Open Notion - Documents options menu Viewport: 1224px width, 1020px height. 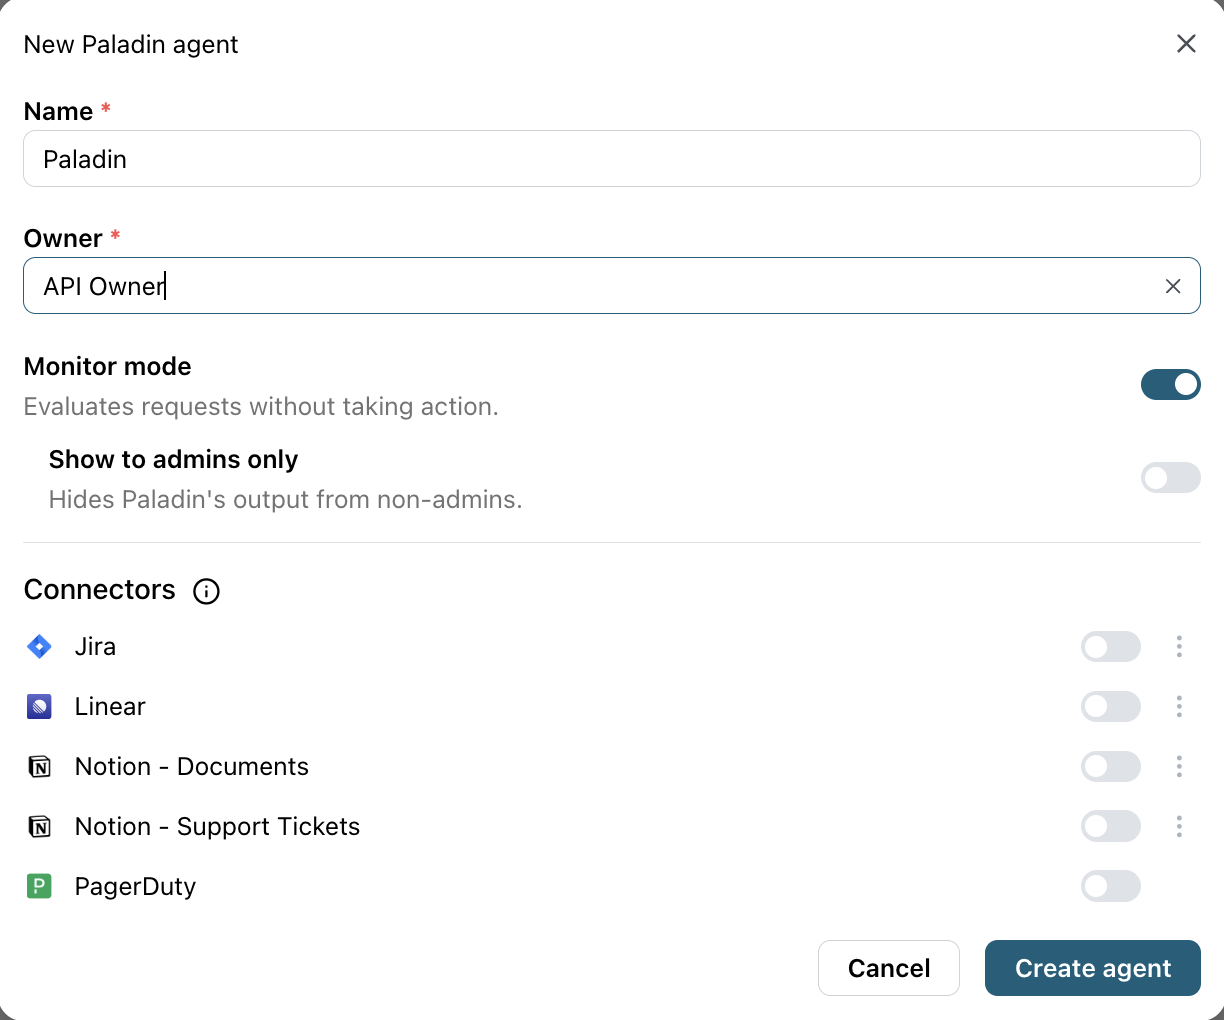pyautogui.click(x=1179, y=767)
